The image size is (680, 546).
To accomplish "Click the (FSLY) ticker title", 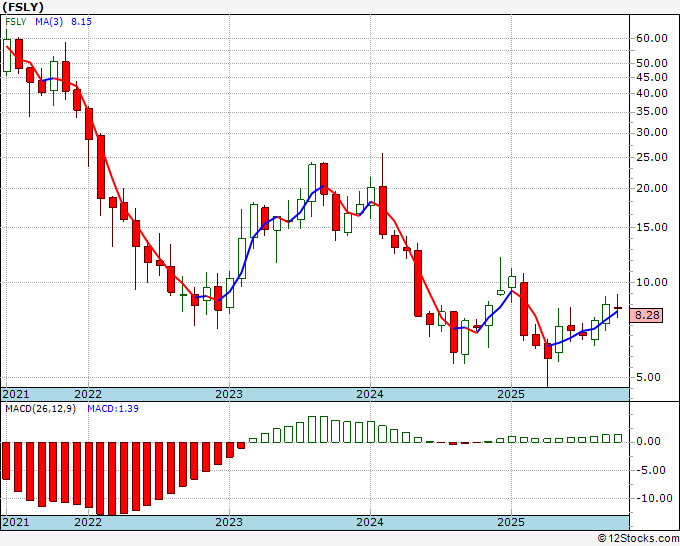I will (23, 7).
